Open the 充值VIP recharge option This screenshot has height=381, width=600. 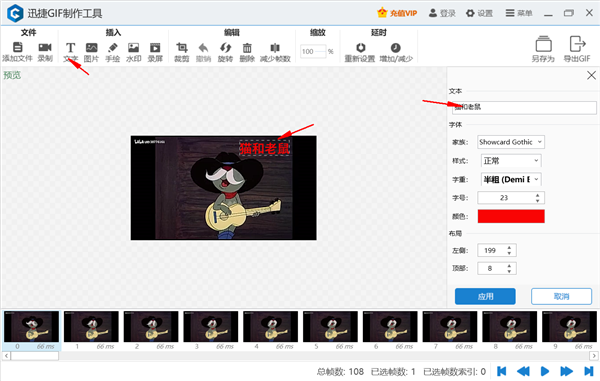pyautogui.click(x=397, y=13)
